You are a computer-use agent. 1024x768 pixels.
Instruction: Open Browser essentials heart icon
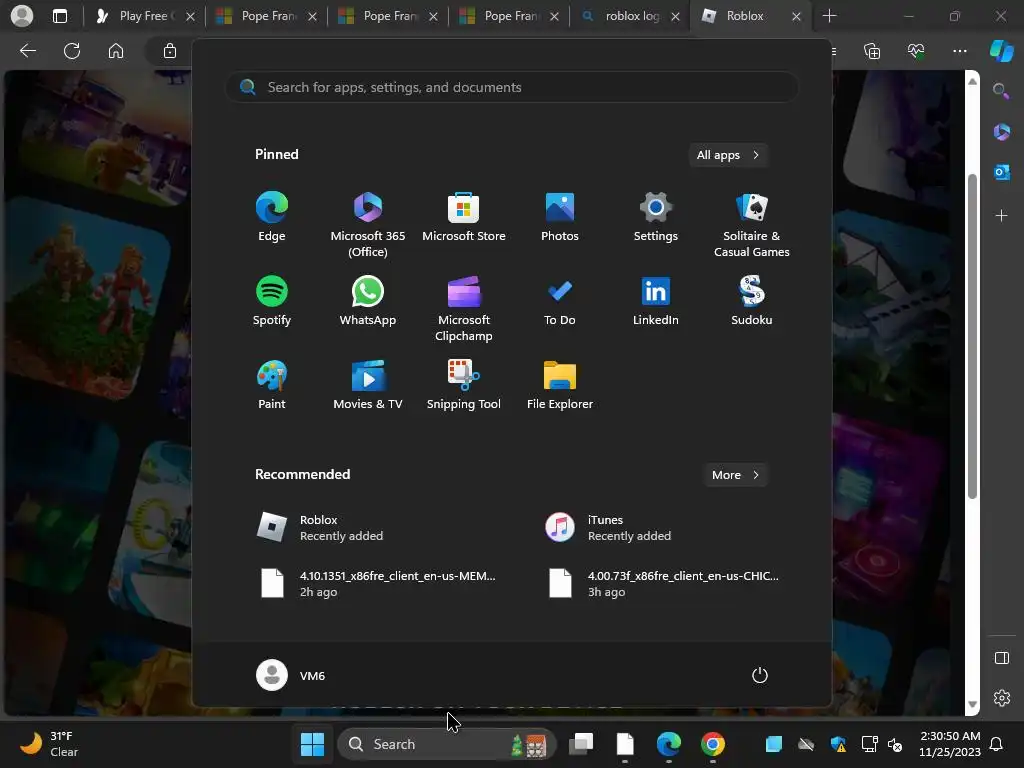point(916,51)
